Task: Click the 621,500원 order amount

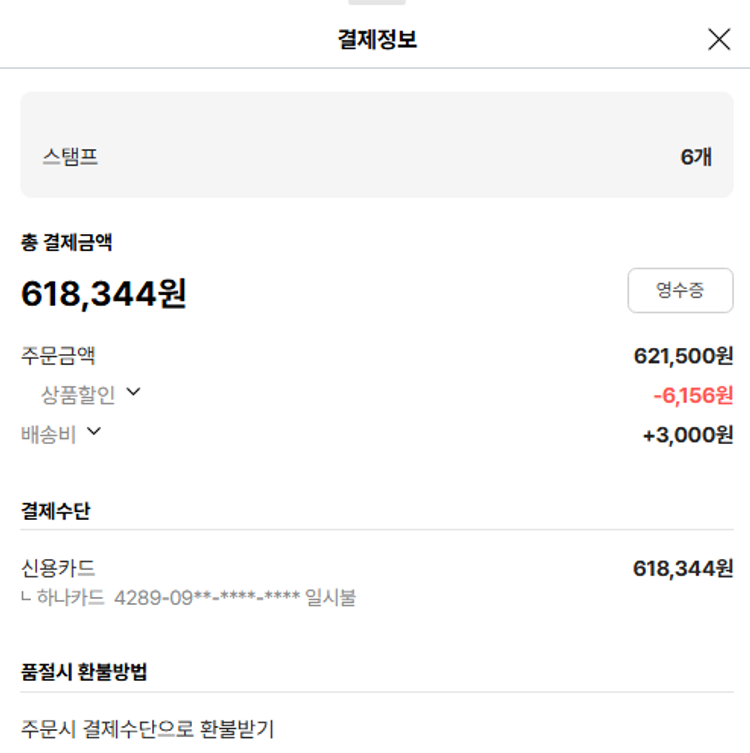Action: 683,355
